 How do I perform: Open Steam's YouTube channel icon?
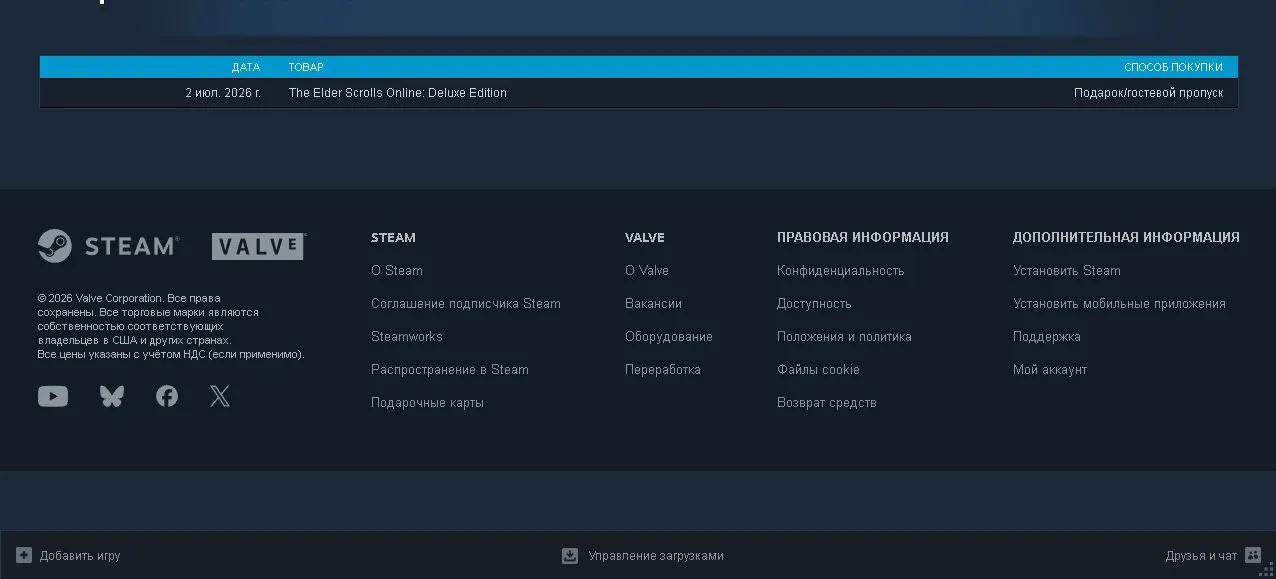coord(53,396)
